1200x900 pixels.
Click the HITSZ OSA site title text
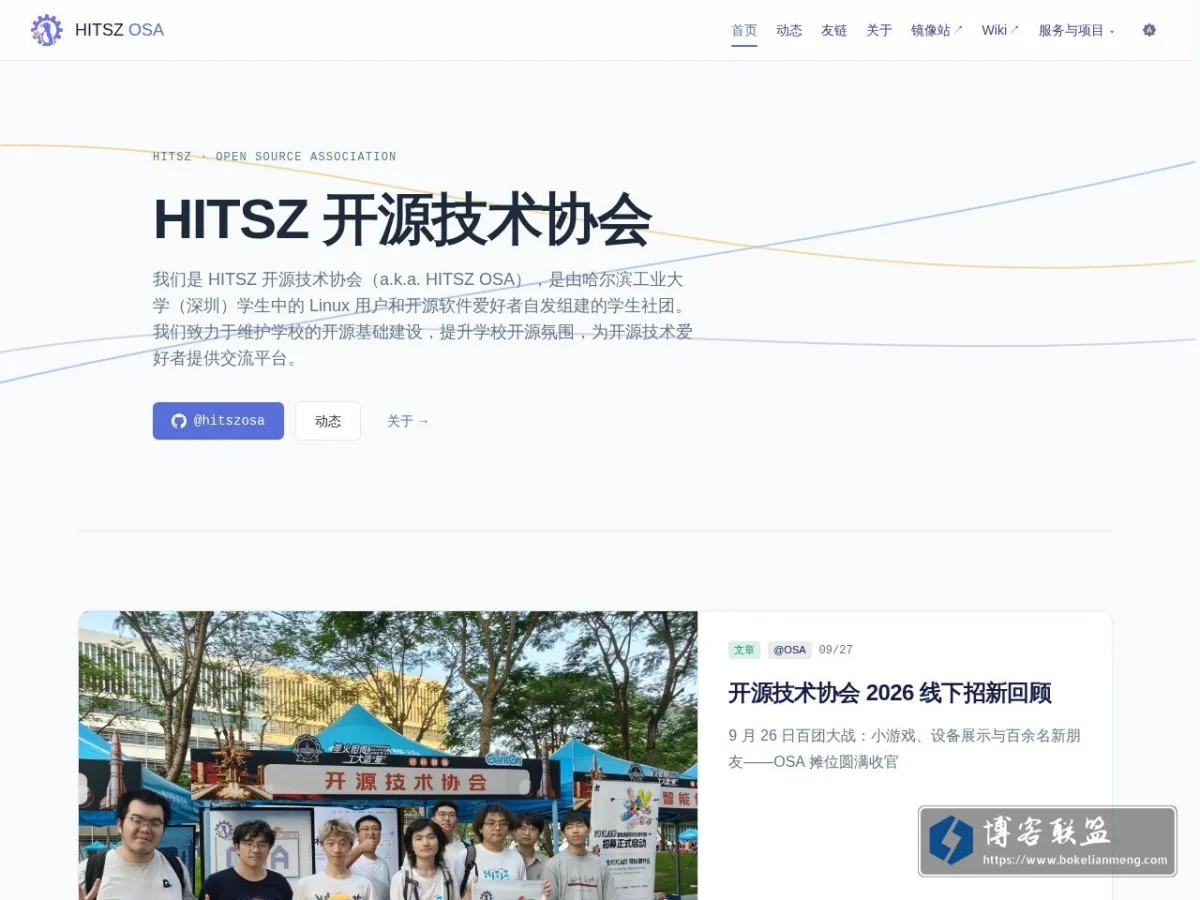[x=119, y=30]
